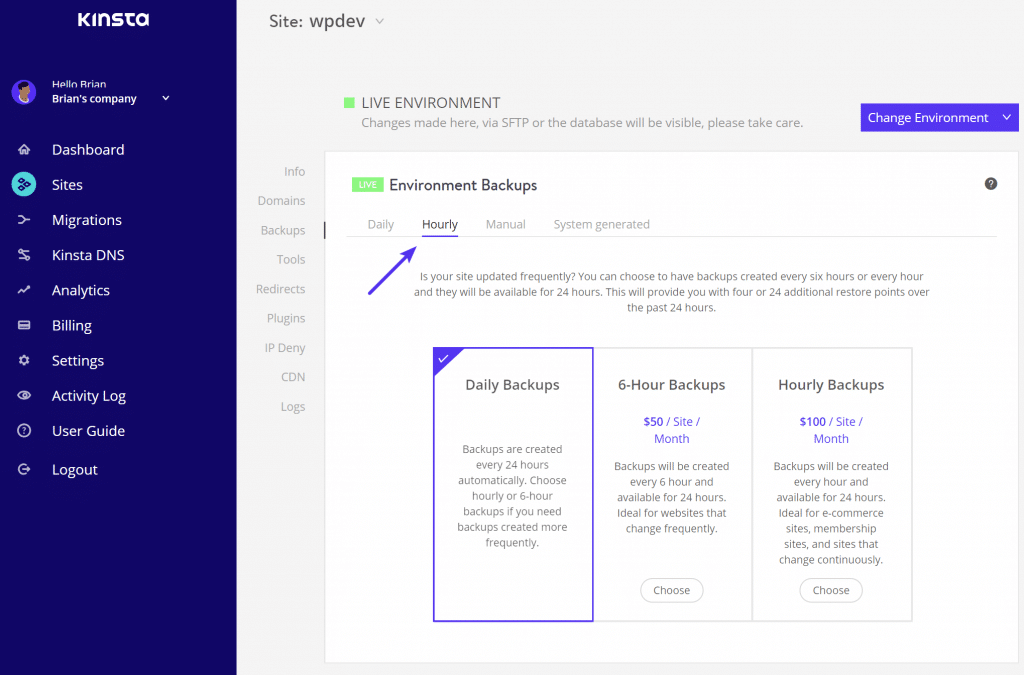
Task: Click the Activity Log eye icon
Action: coord(24,396)
